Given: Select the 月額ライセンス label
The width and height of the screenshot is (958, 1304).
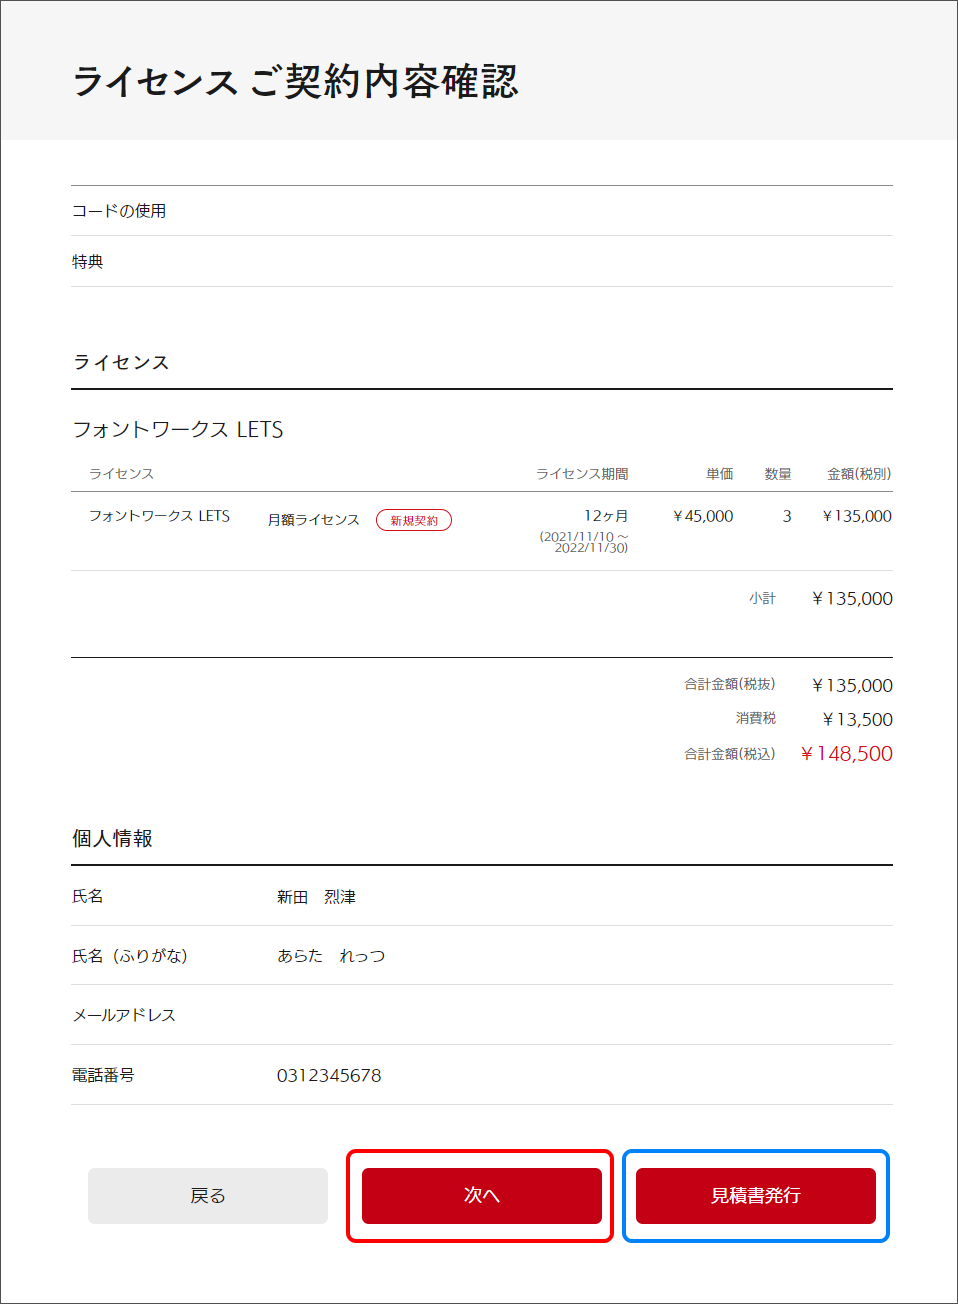Looking at the screenshot, I should (313, 520).
